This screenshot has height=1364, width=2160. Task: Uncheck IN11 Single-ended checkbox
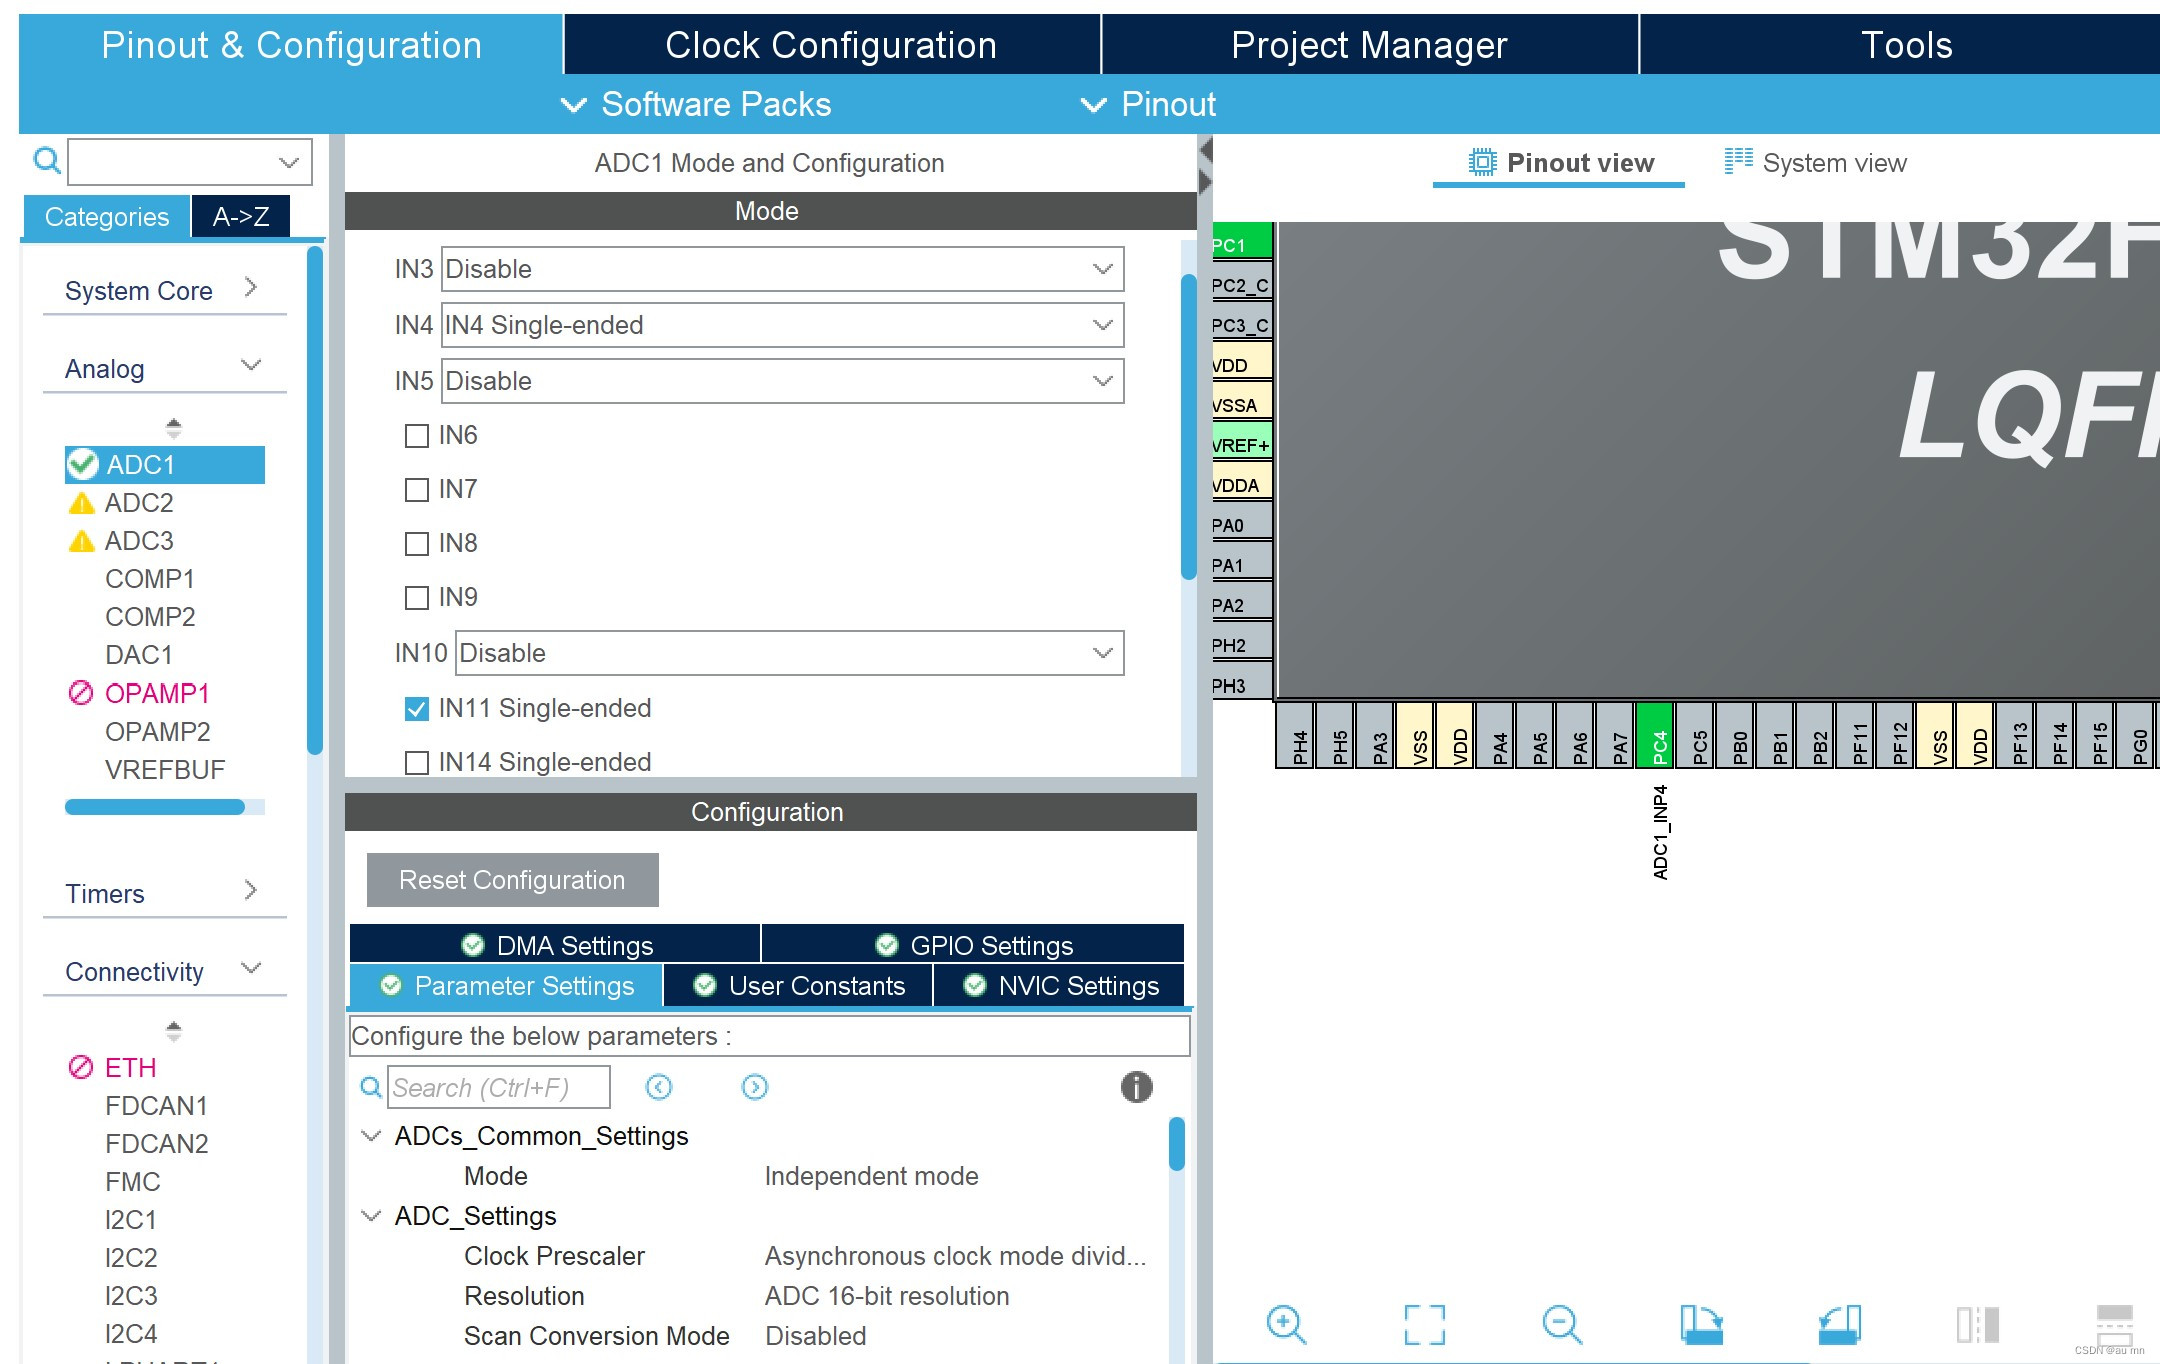(417, 709)
